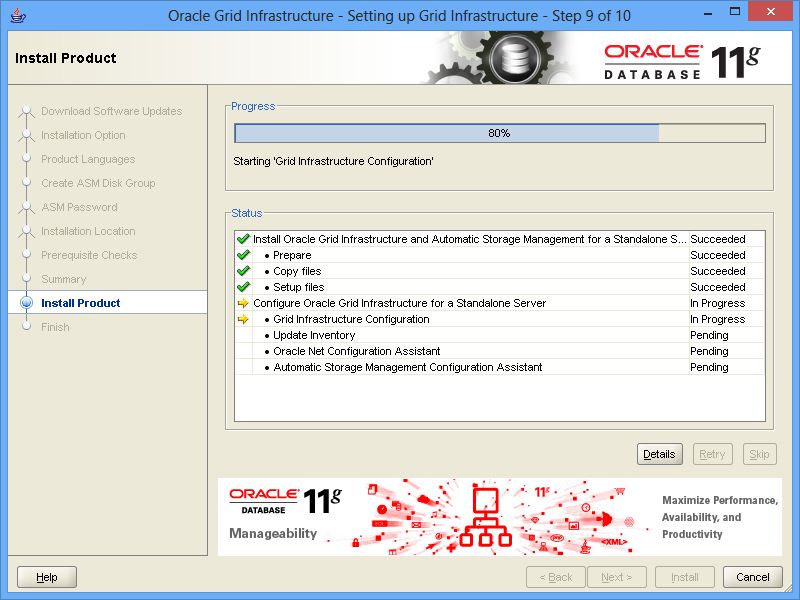Click the Back button

coord(556,577)
